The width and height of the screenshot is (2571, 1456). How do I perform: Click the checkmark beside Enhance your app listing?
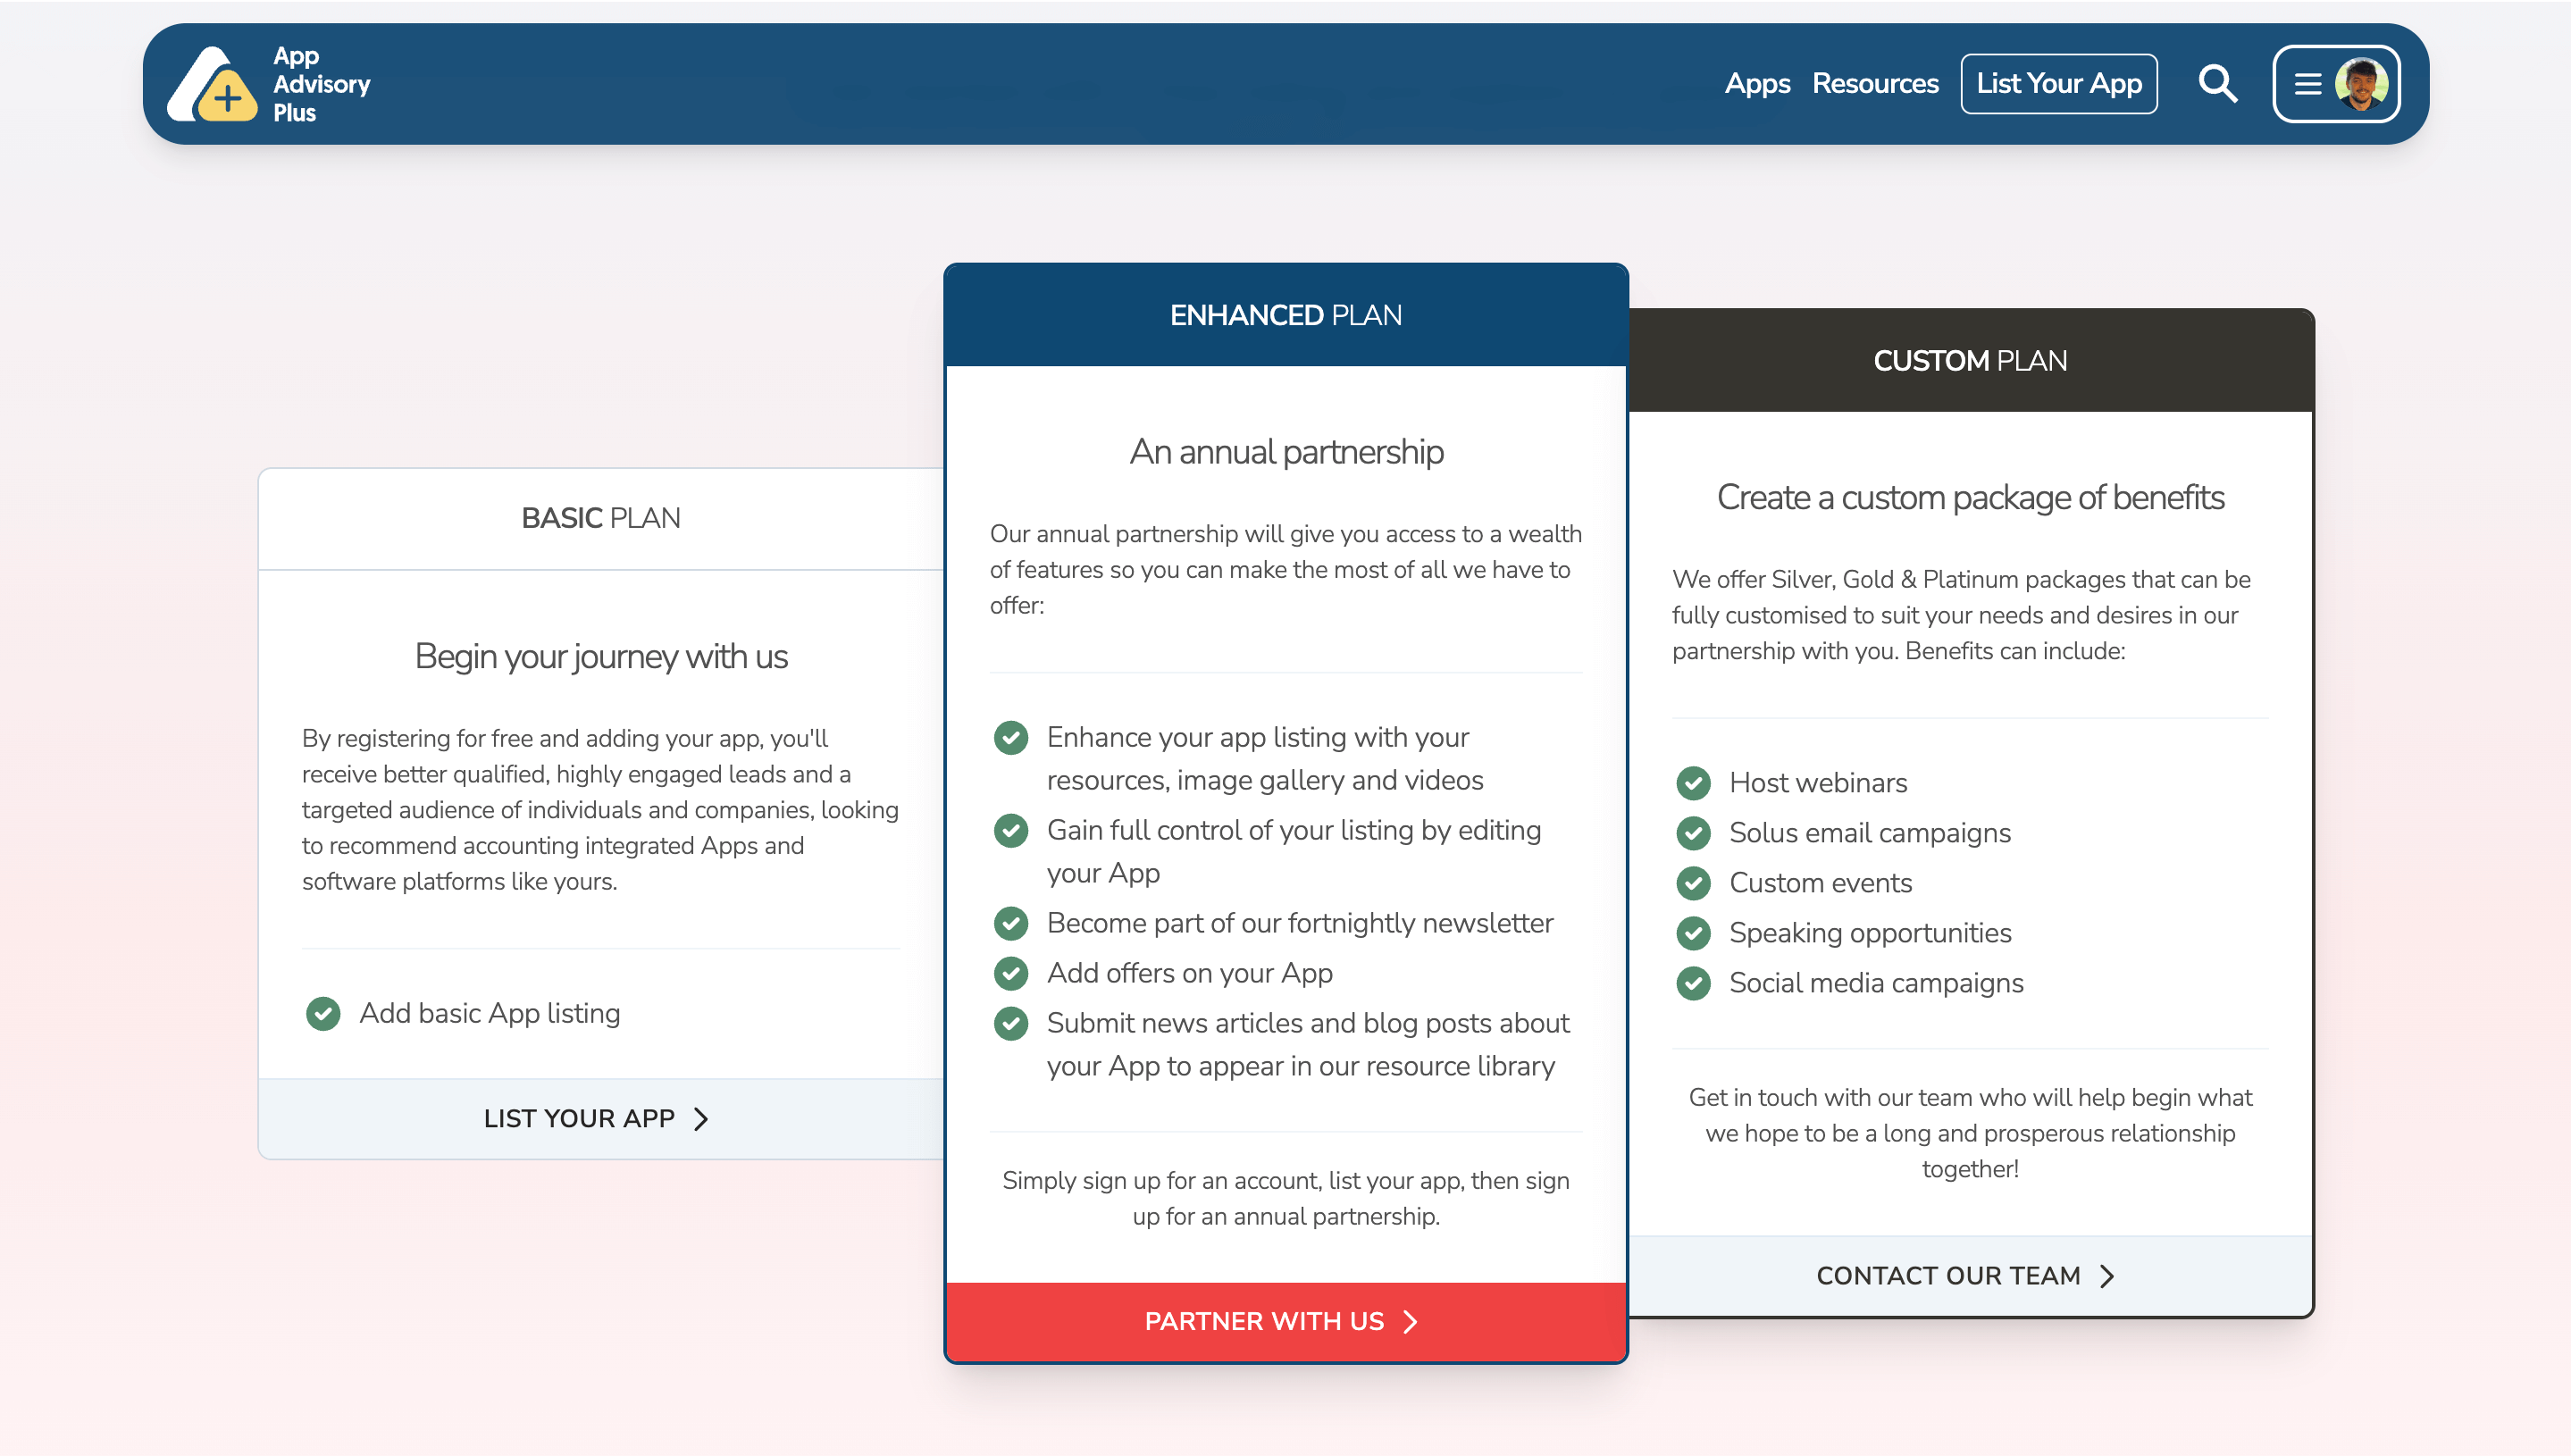[1010, 738]
